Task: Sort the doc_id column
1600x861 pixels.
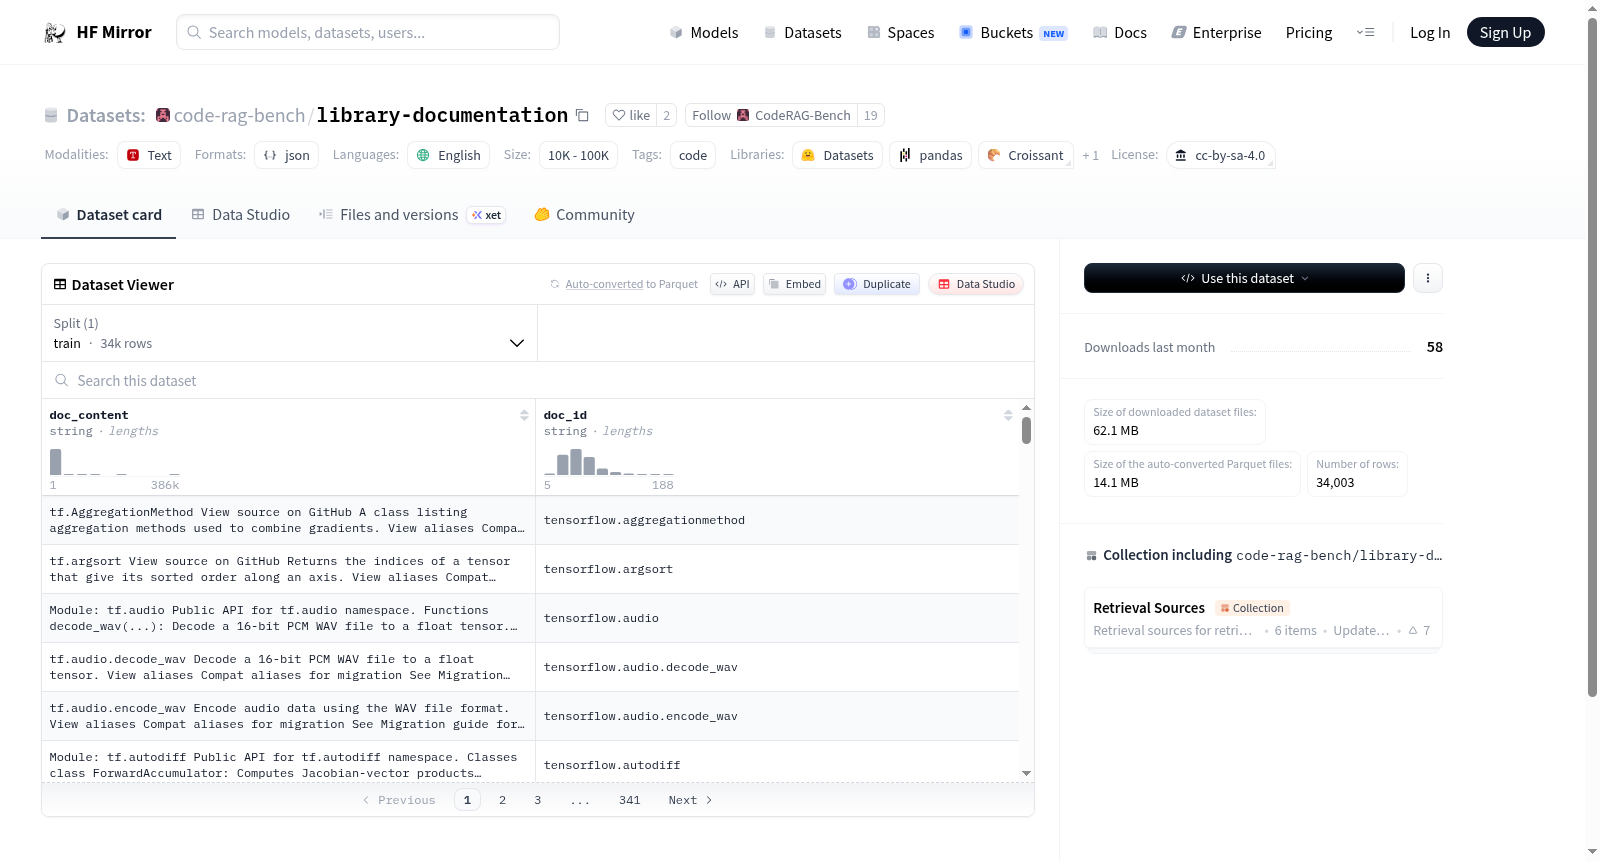Action: click(1008, 415)
